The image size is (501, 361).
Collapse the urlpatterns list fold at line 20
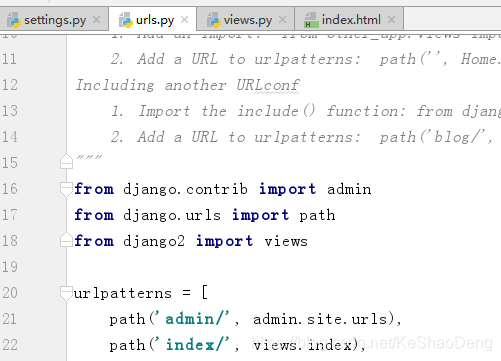[66, 293]
